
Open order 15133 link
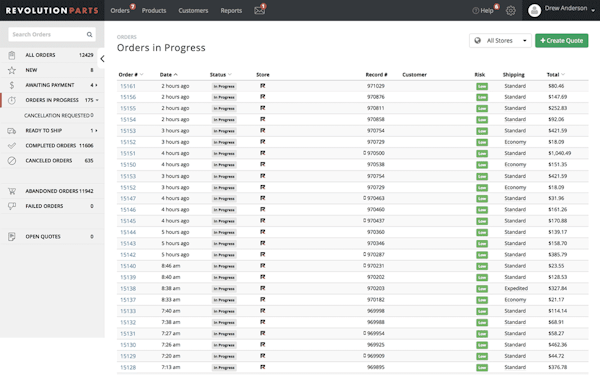pos(128,311)
